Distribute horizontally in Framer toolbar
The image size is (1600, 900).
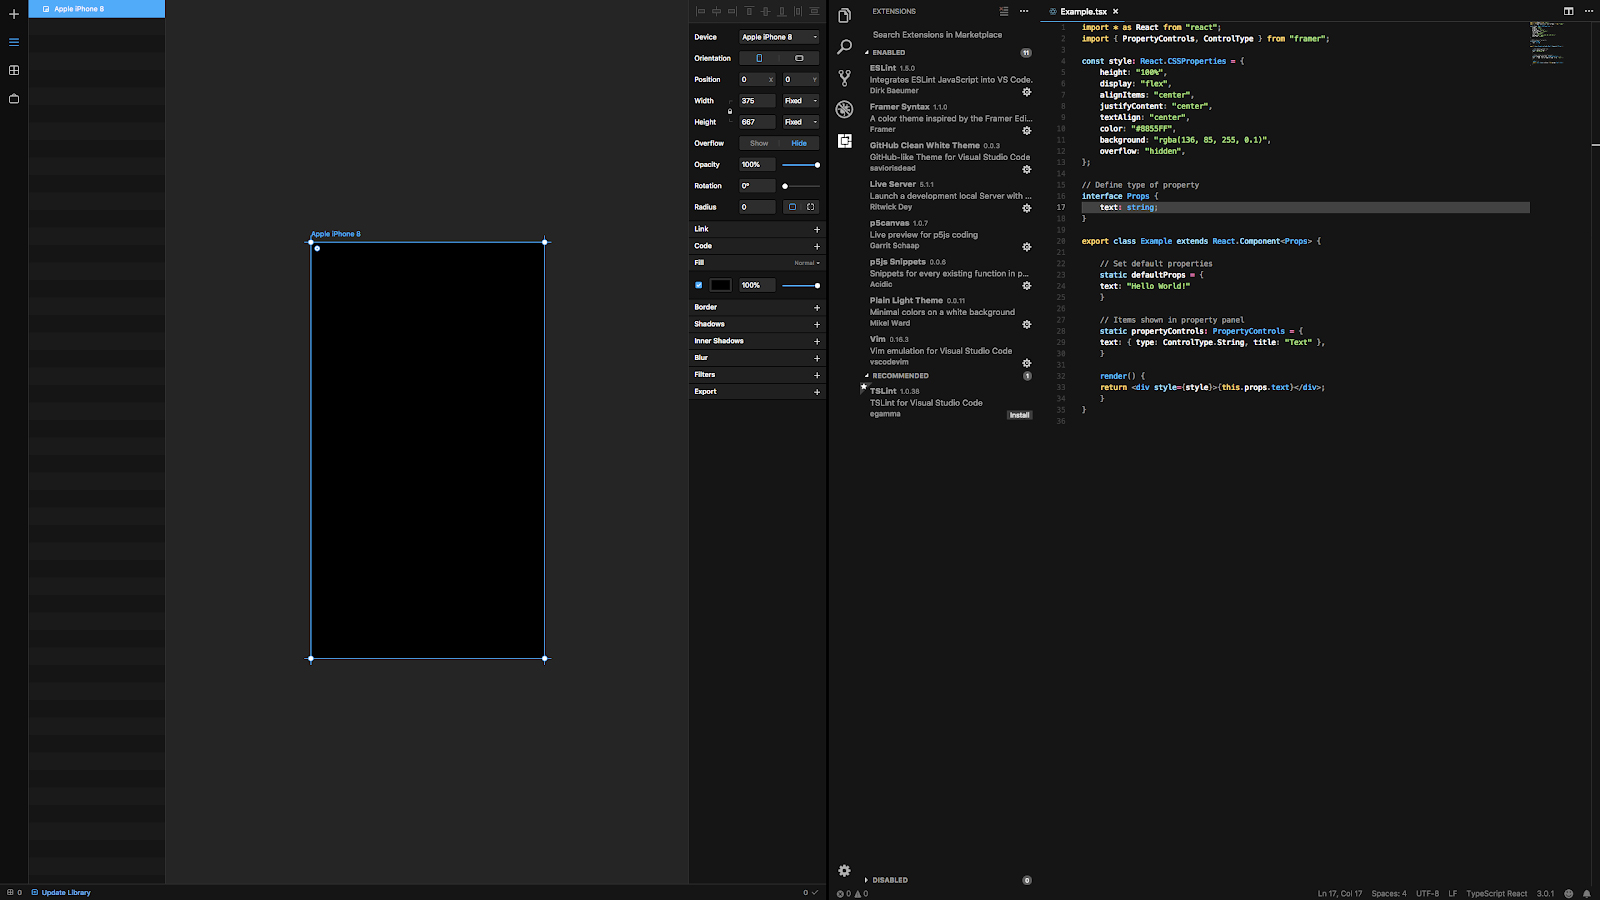(x=798, y=11)
